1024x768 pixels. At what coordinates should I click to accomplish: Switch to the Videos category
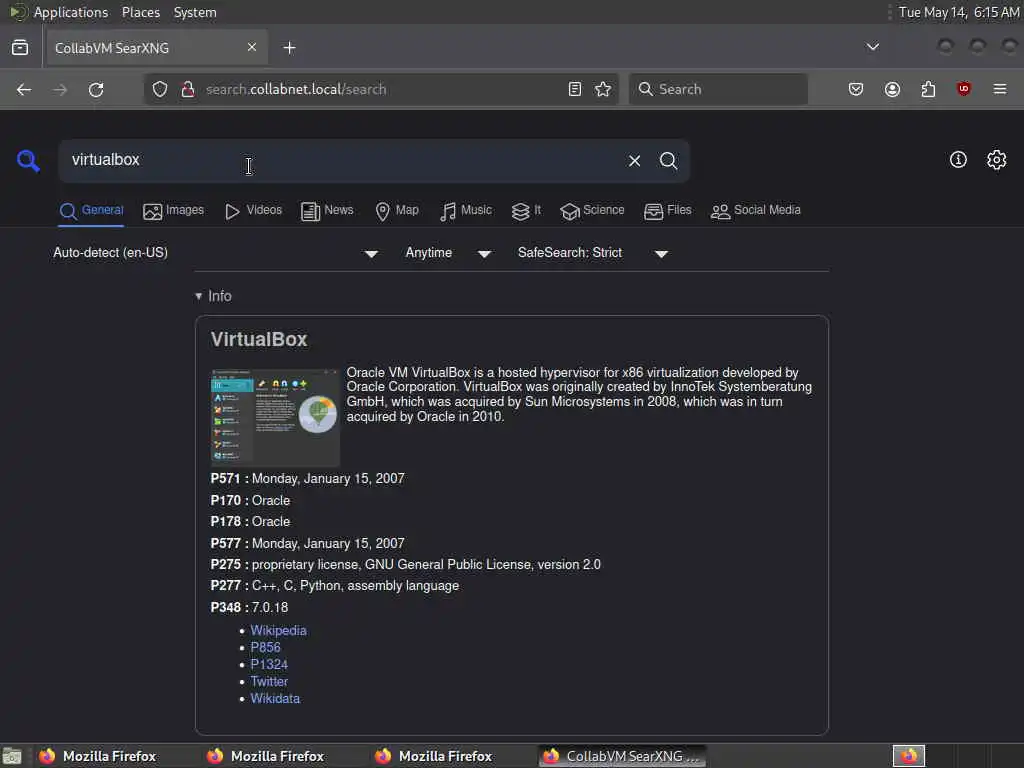[253, 210]
